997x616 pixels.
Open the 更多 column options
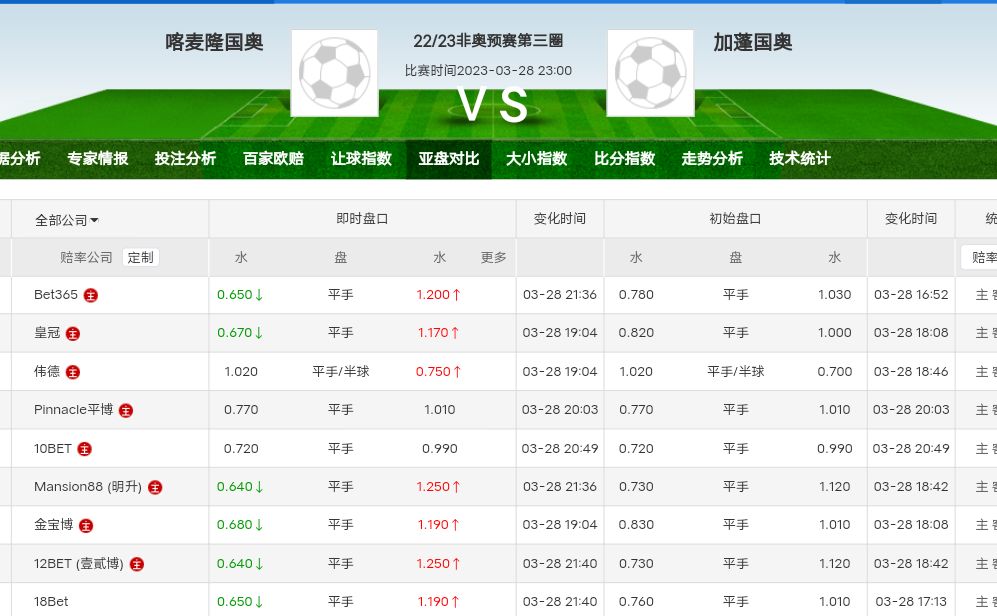(x=494, y=258)
